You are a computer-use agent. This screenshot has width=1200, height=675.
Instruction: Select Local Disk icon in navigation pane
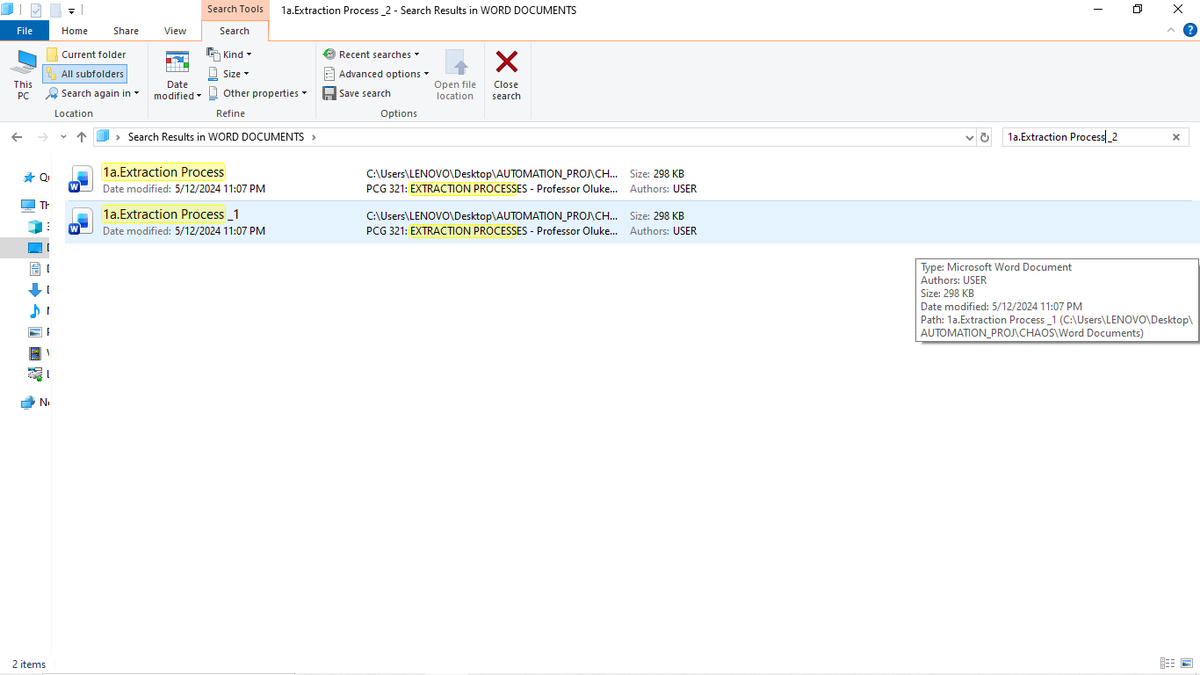(x=36, y=374)
